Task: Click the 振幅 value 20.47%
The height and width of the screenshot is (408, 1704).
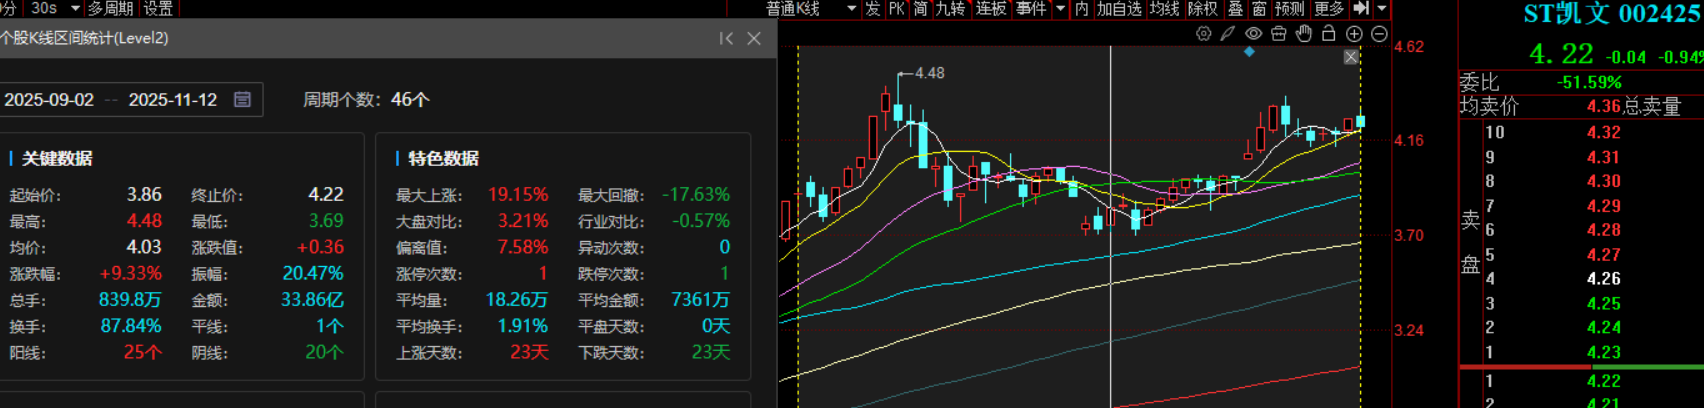Action: (312, 273)
